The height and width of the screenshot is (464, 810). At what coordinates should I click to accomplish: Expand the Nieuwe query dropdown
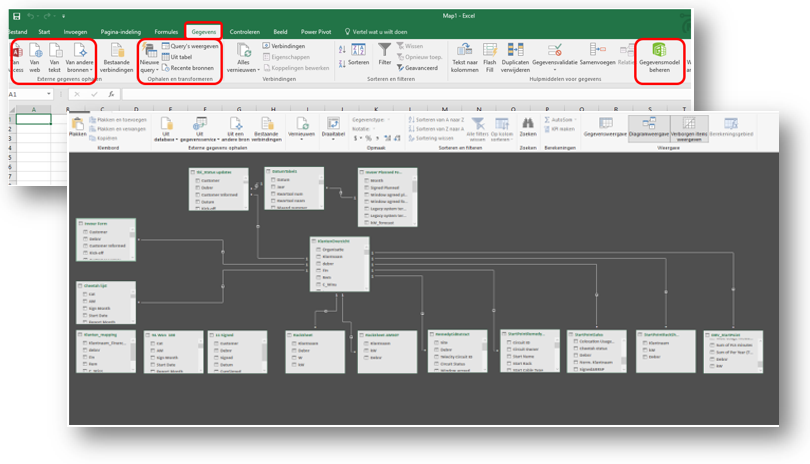[x=149, y=59]
